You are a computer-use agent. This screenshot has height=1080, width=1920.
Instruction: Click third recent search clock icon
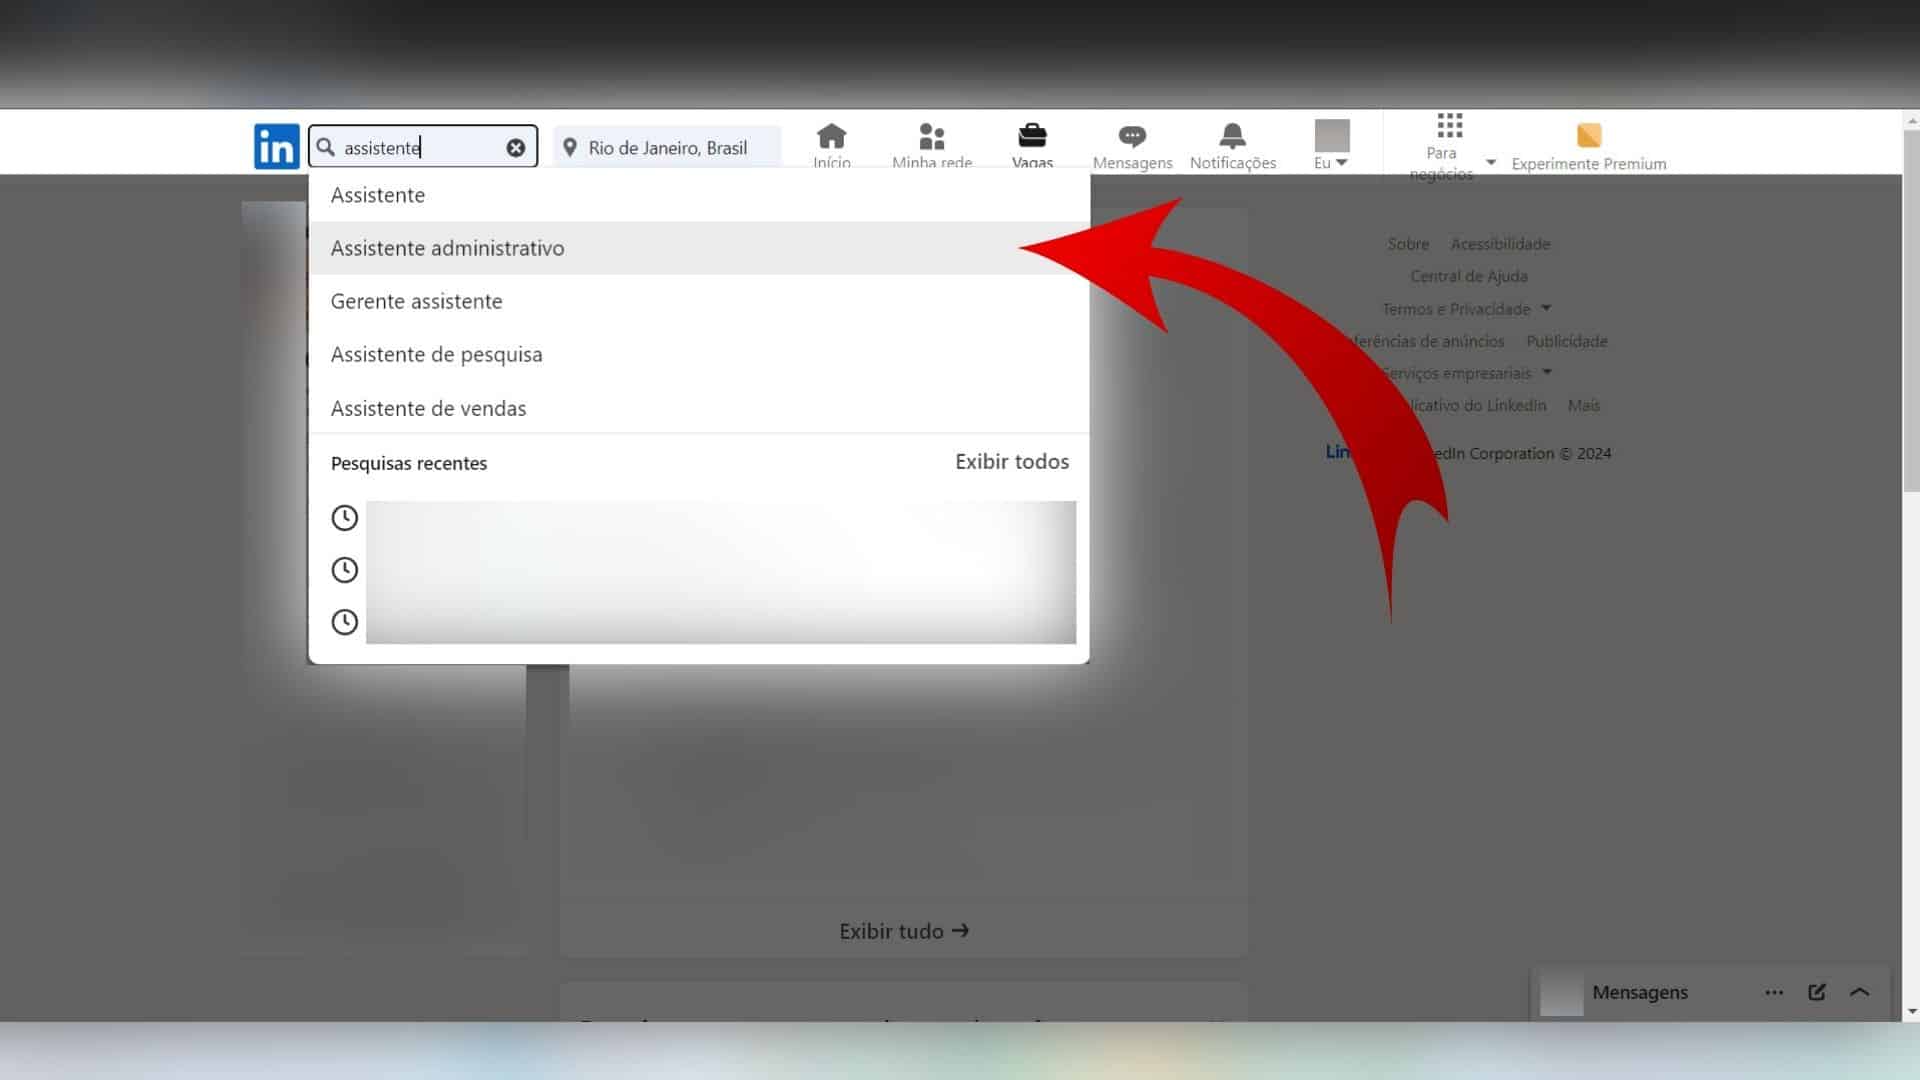344,622
